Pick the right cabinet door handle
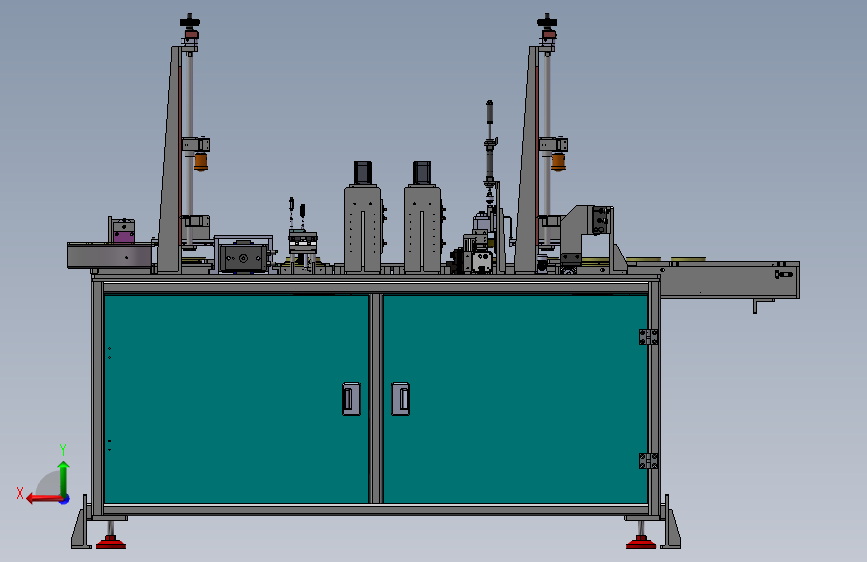The width and height of the screenshot is (867, 562). [401, 398]
